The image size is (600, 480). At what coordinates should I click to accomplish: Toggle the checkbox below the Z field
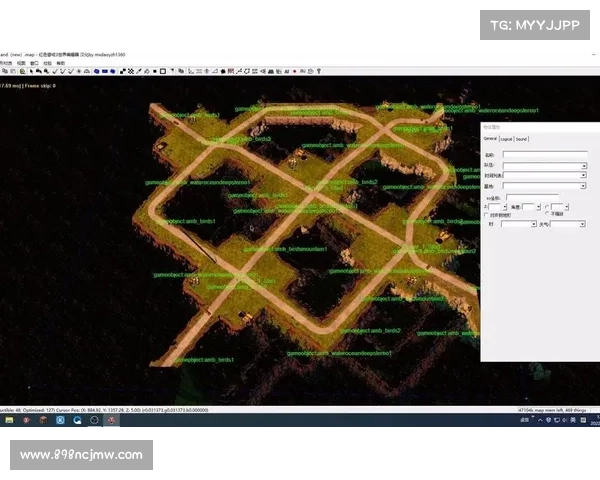pyautogui.click(x=486, y=215)
